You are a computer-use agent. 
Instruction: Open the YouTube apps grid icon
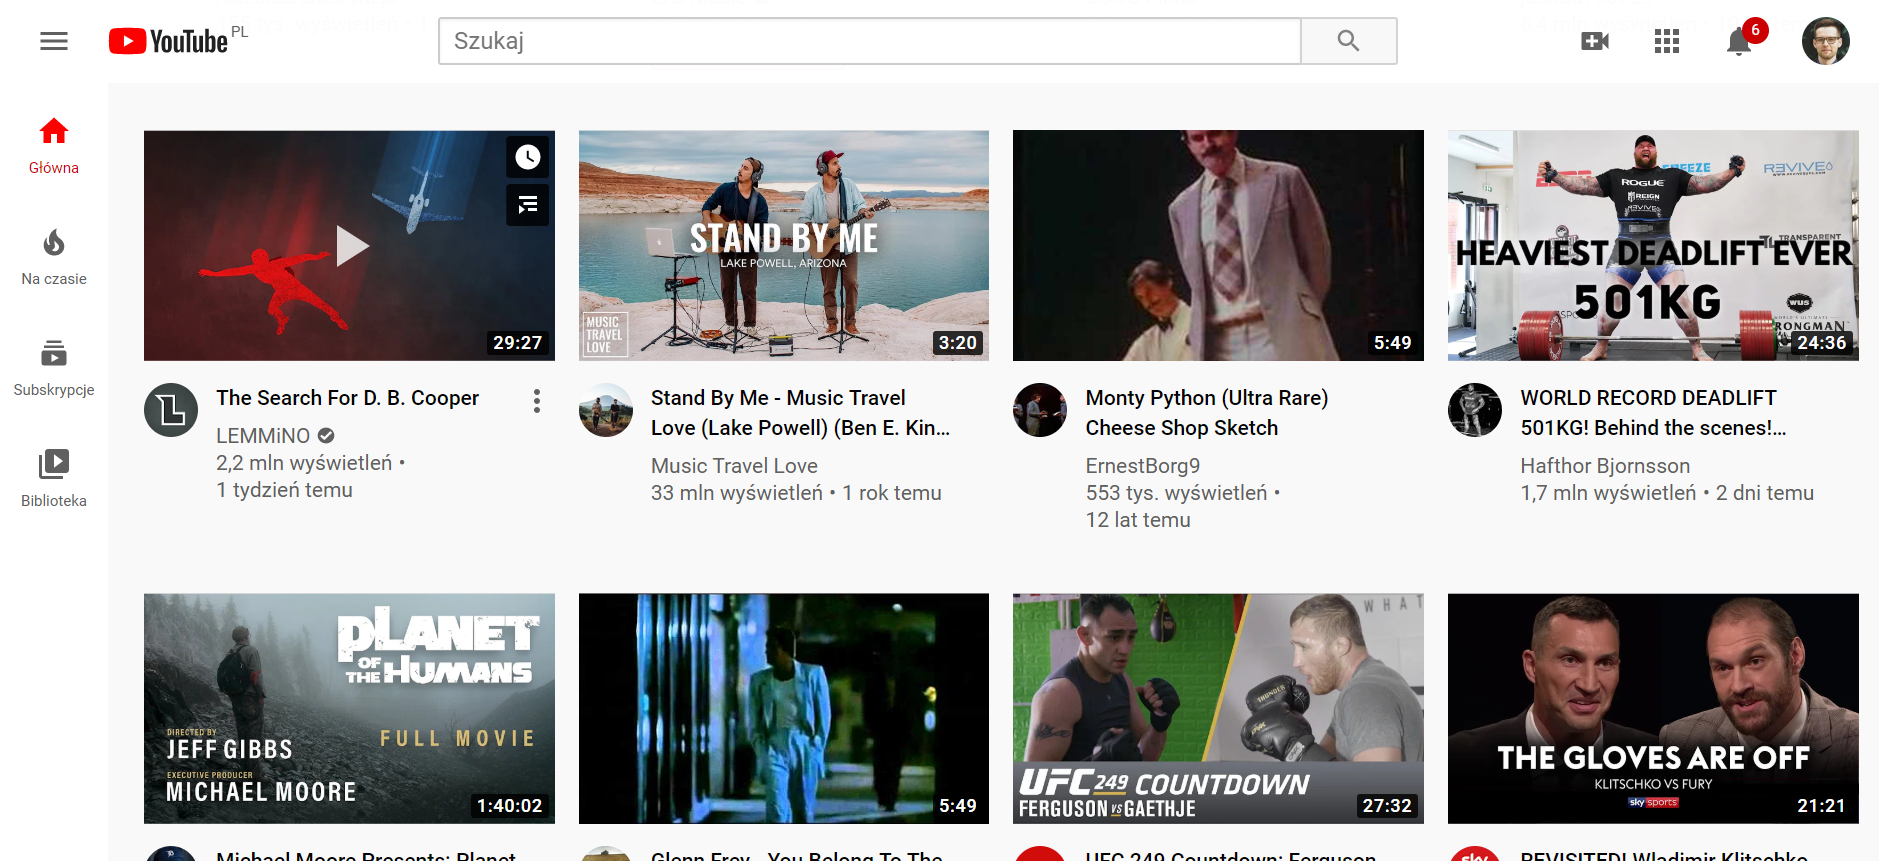pos(1667,41)
